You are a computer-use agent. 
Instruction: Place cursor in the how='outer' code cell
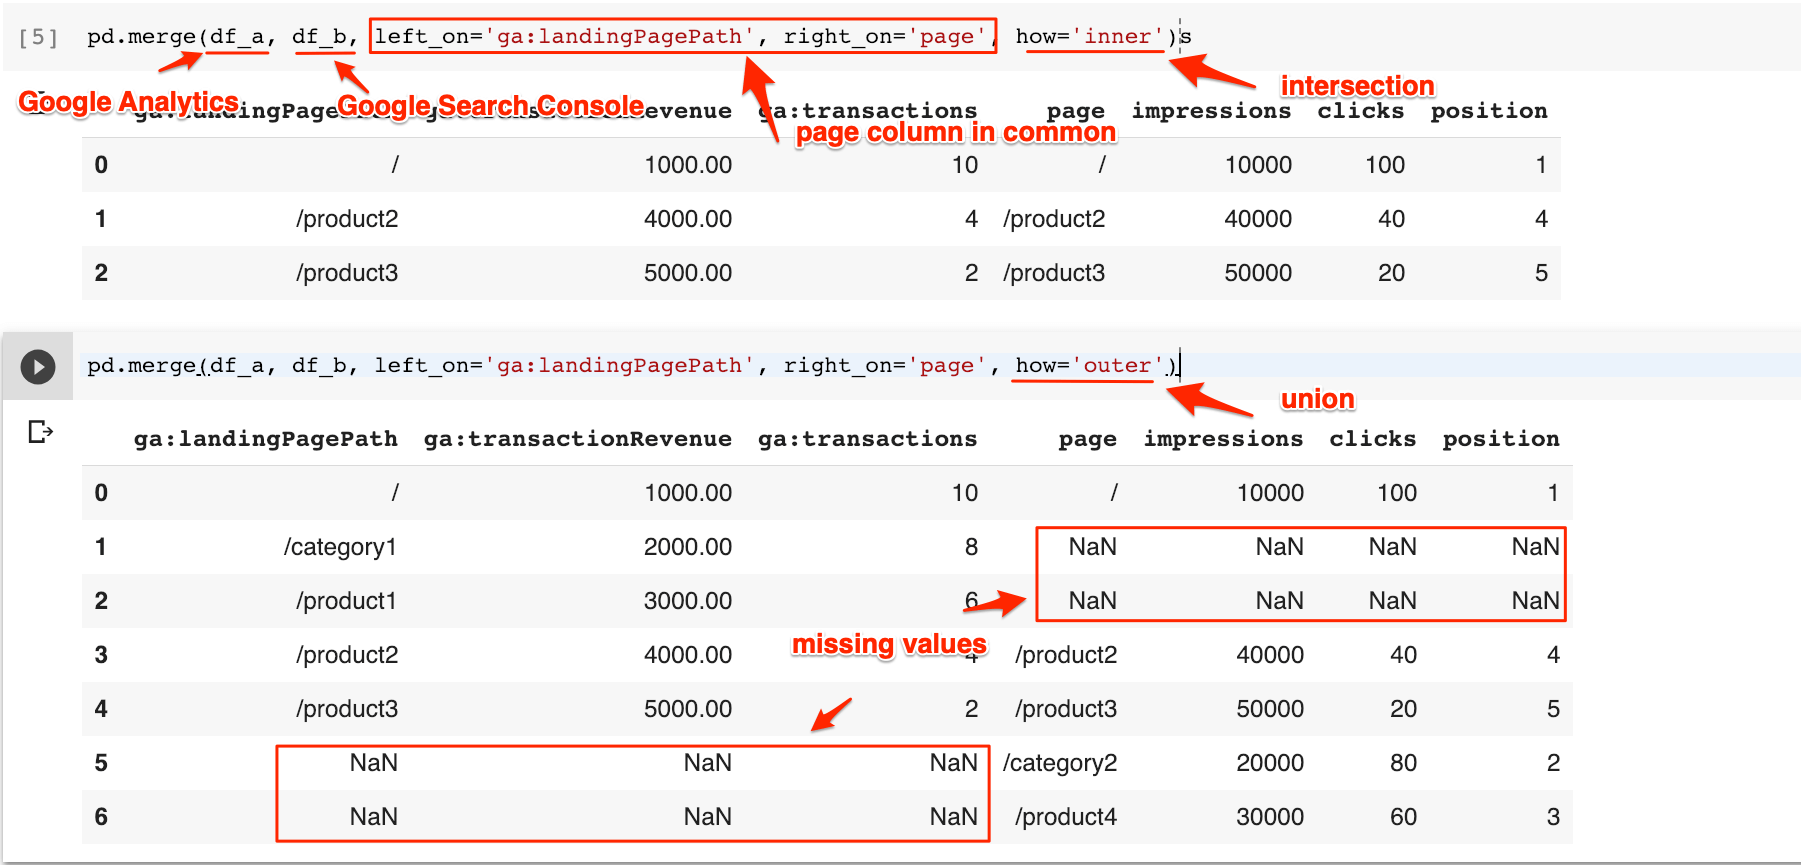click(938, 366)
